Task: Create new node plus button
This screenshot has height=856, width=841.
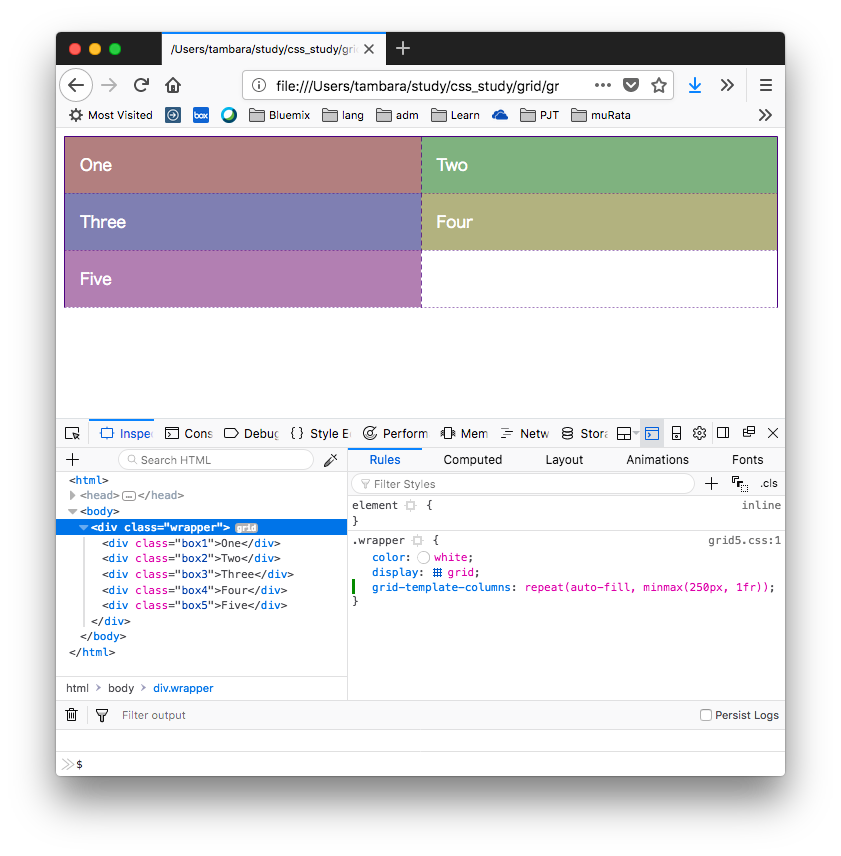Action: tap(73, 460)
